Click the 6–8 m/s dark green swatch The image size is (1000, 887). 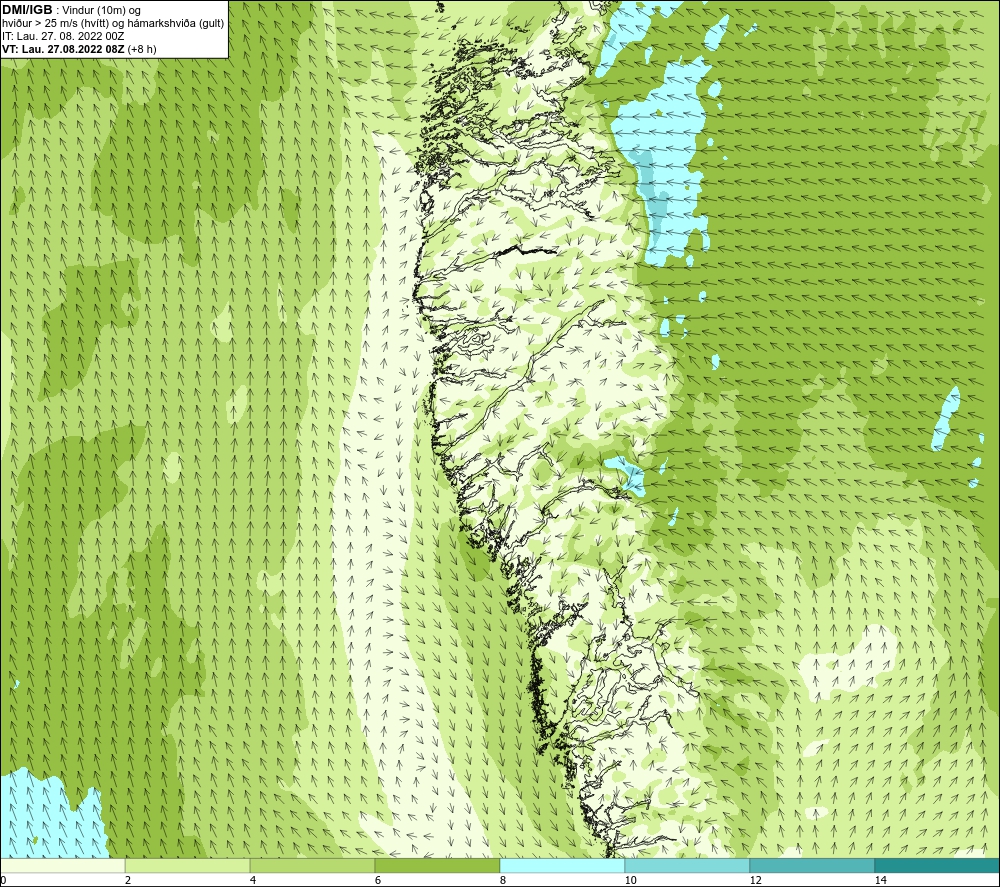pyautogui.click(x=438, y=865)
